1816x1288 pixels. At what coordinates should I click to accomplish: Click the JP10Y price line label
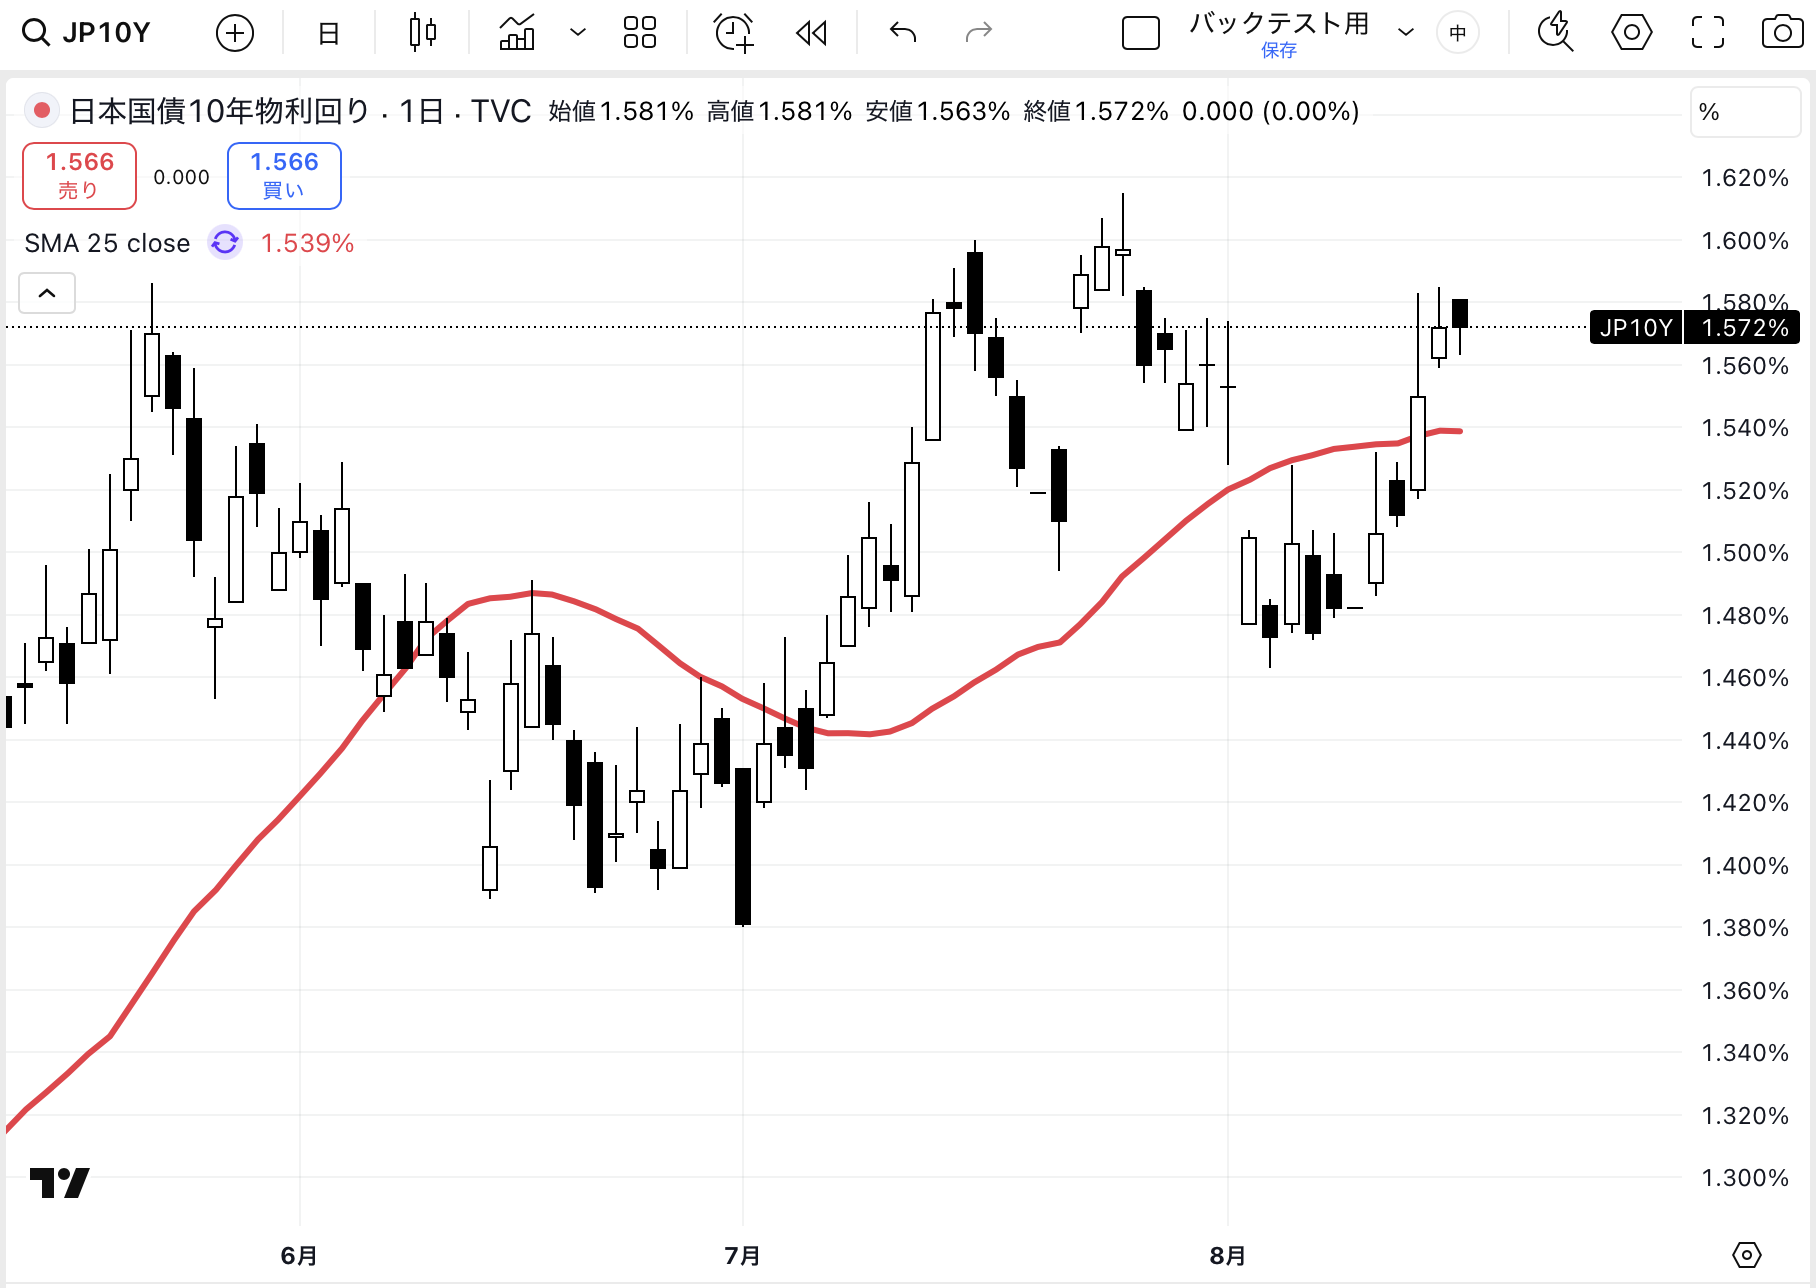1636,328
